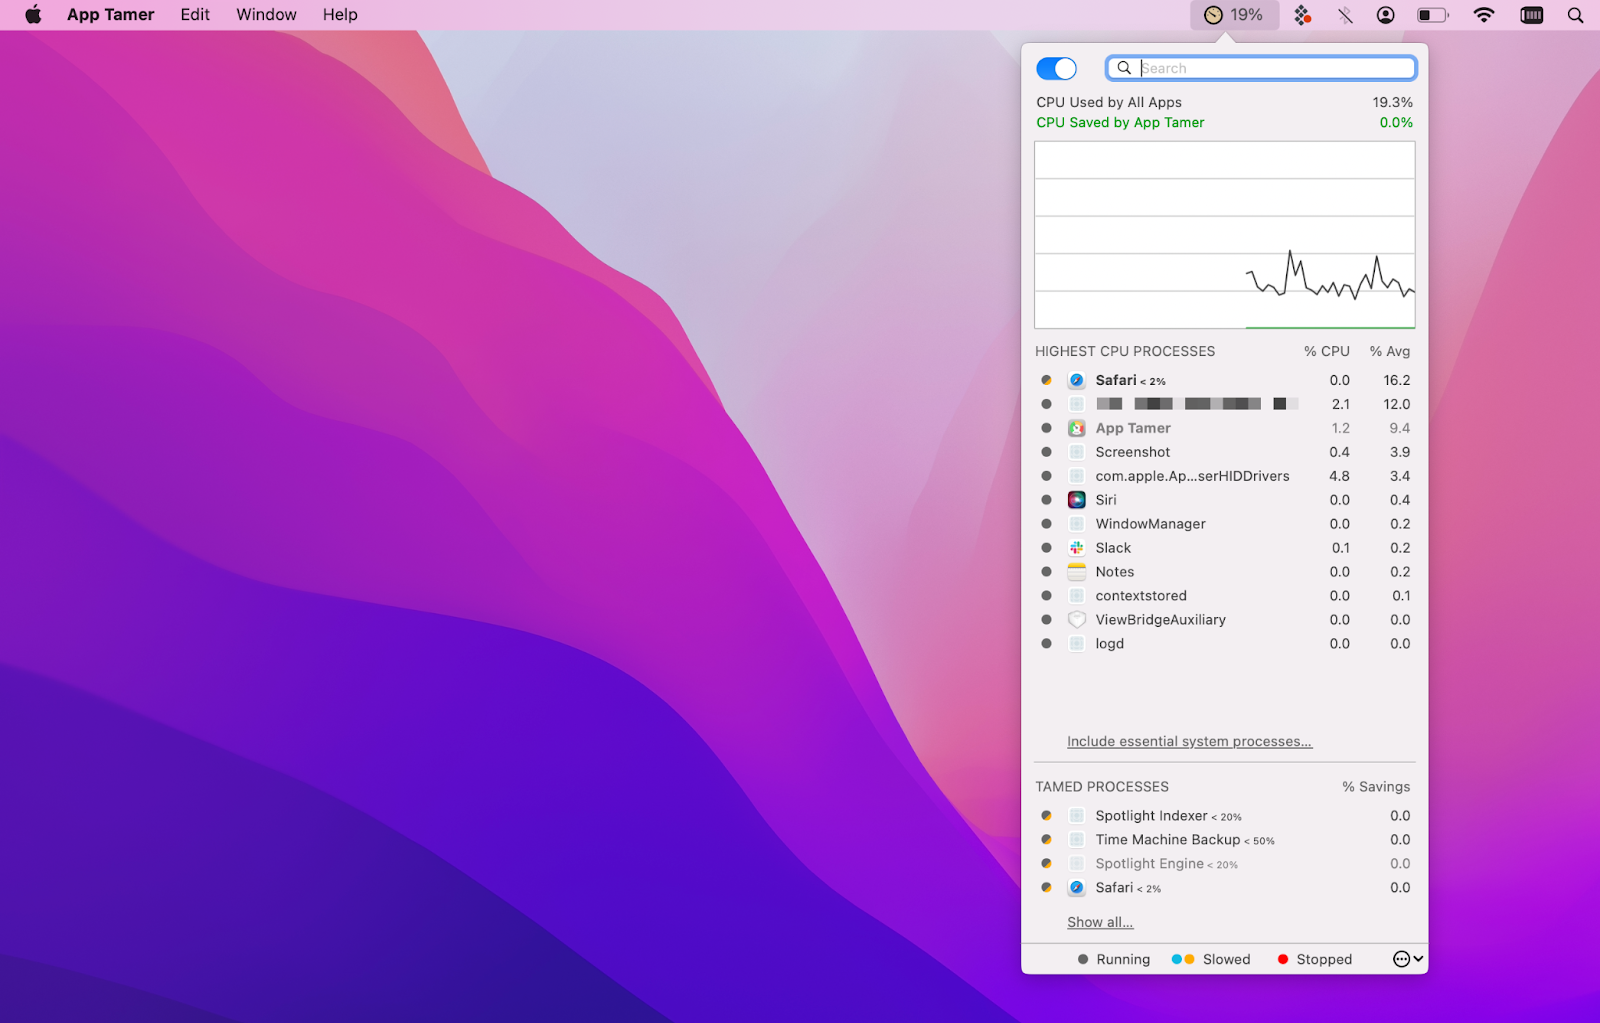
Task: Open the App Tamer 19% menu bar icon
Action: coord(1234,14)
